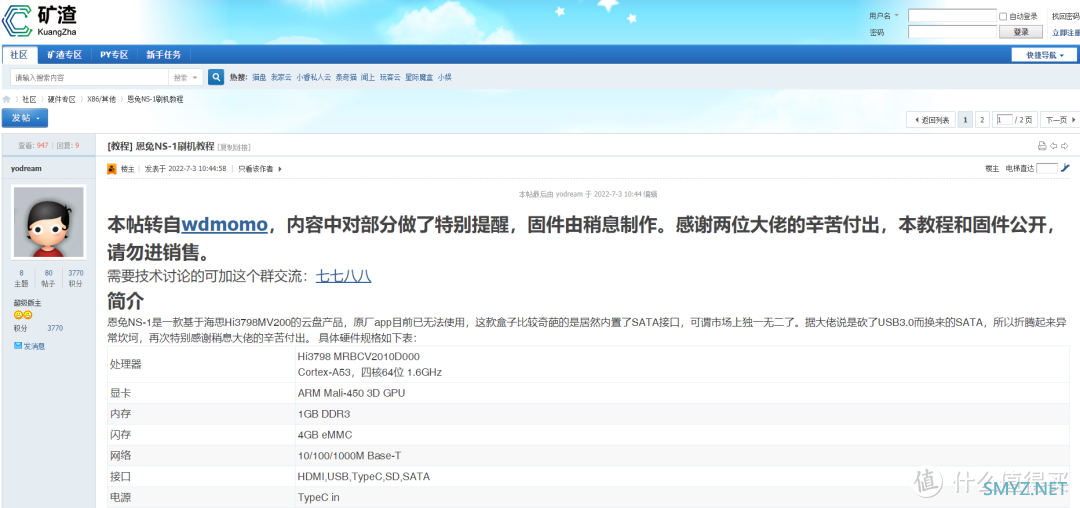Click the blue search magnifier icon

pyautogui.click(x=216, y=77)
